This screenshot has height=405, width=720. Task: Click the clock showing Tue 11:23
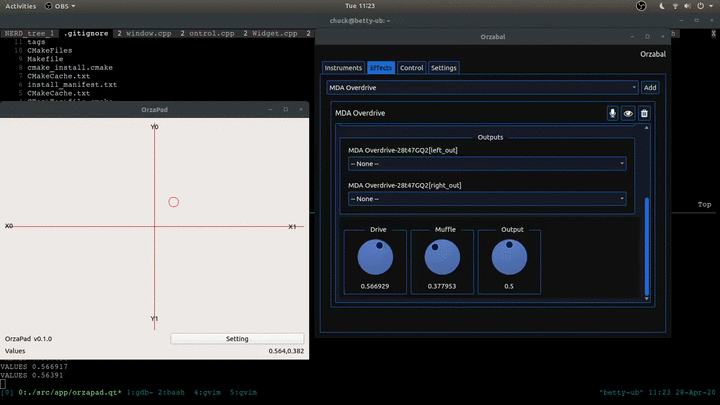tap(360, 6)
